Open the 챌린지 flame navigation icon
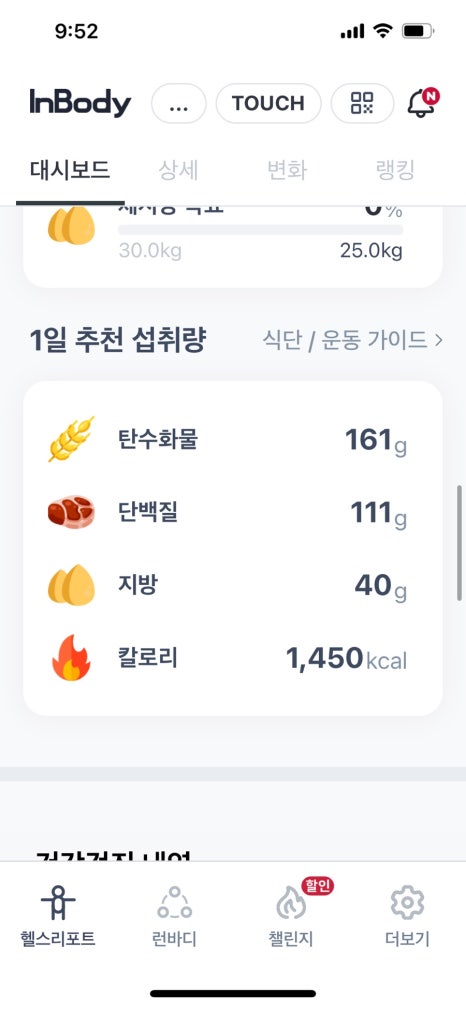Viewport: 466px width, 1009px height. coord(291,903)
